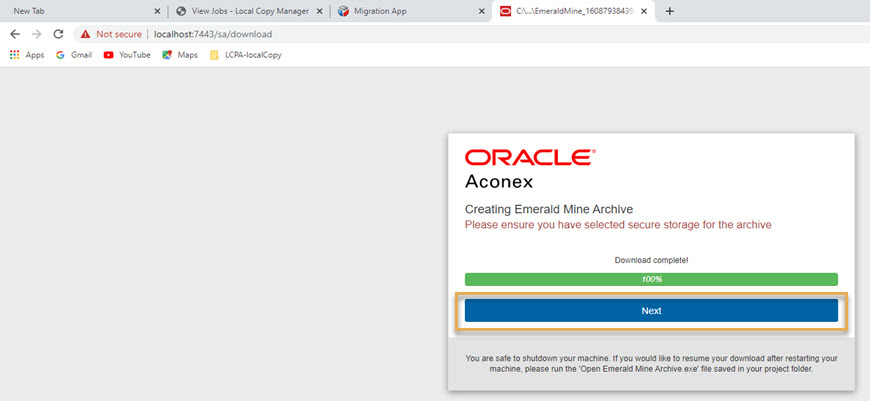Viewport: 870px width, 401px height.
Task: Open the YouTube bookmark
Action: (x=127, y=55)
